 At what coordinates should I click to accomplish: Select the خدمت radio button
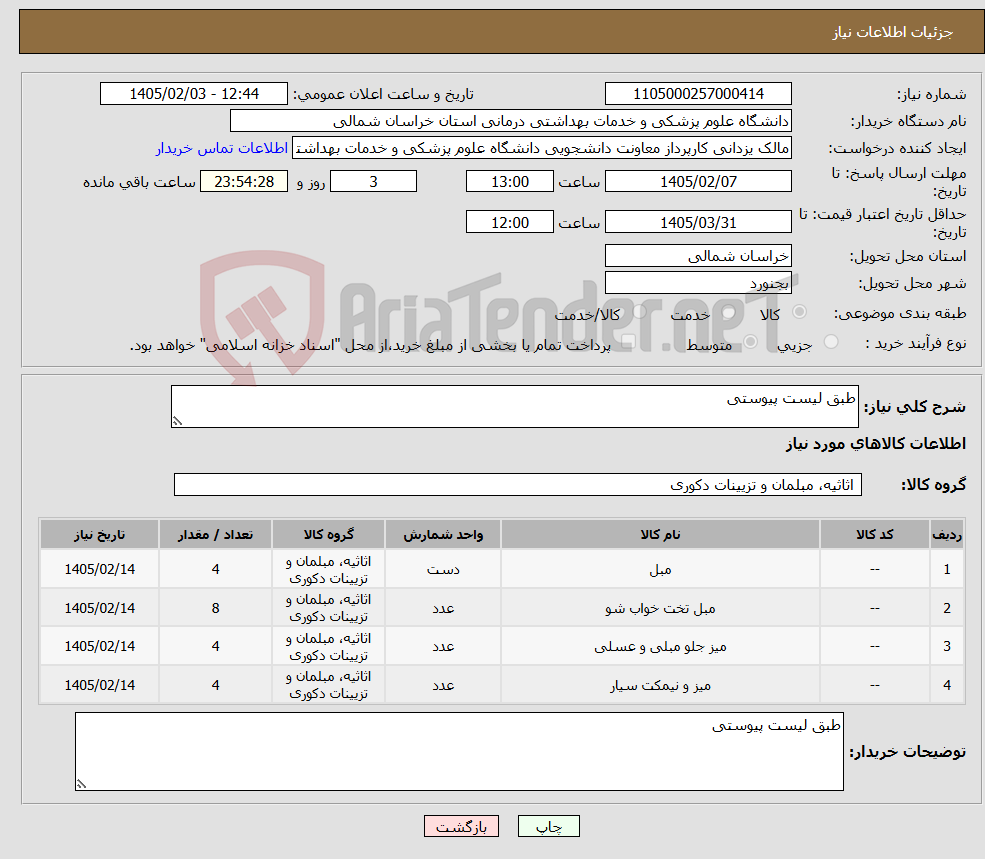(729, 312)
